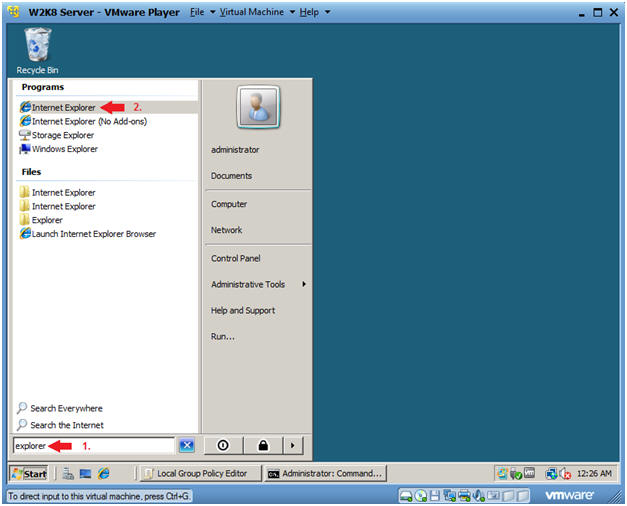Click the power button in Start menu
This screenshot has width=627, height=506.
[x=223, y=445]
